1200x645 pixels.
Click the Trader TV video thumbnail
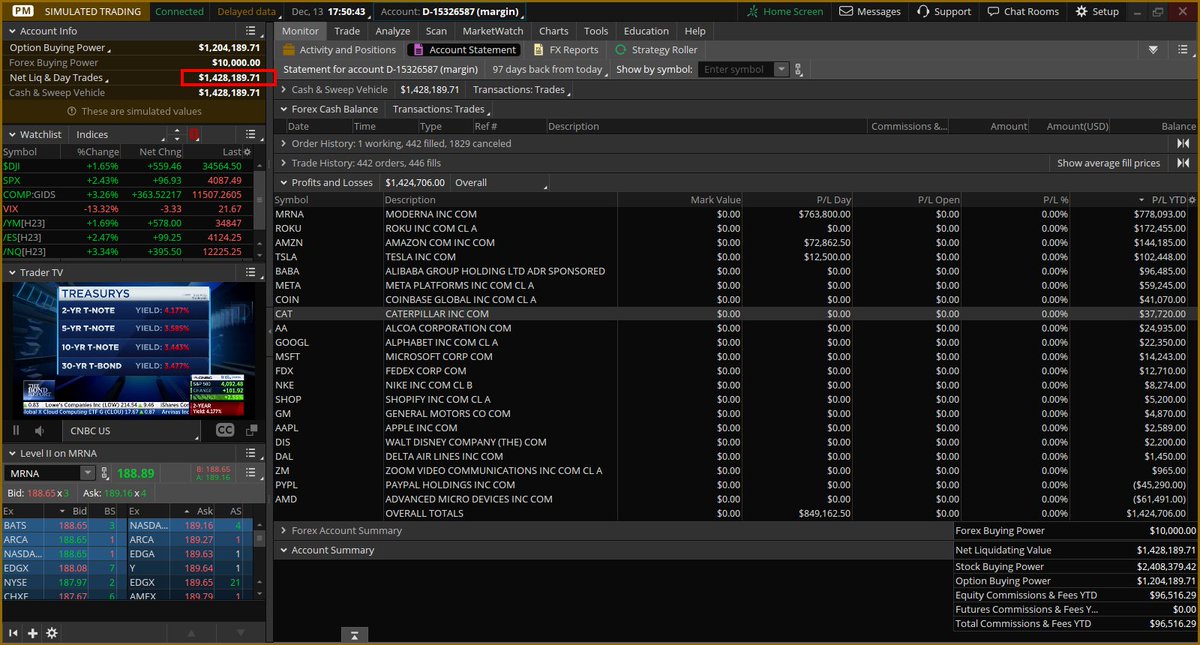pyautogui.click(x=132, y=350)
